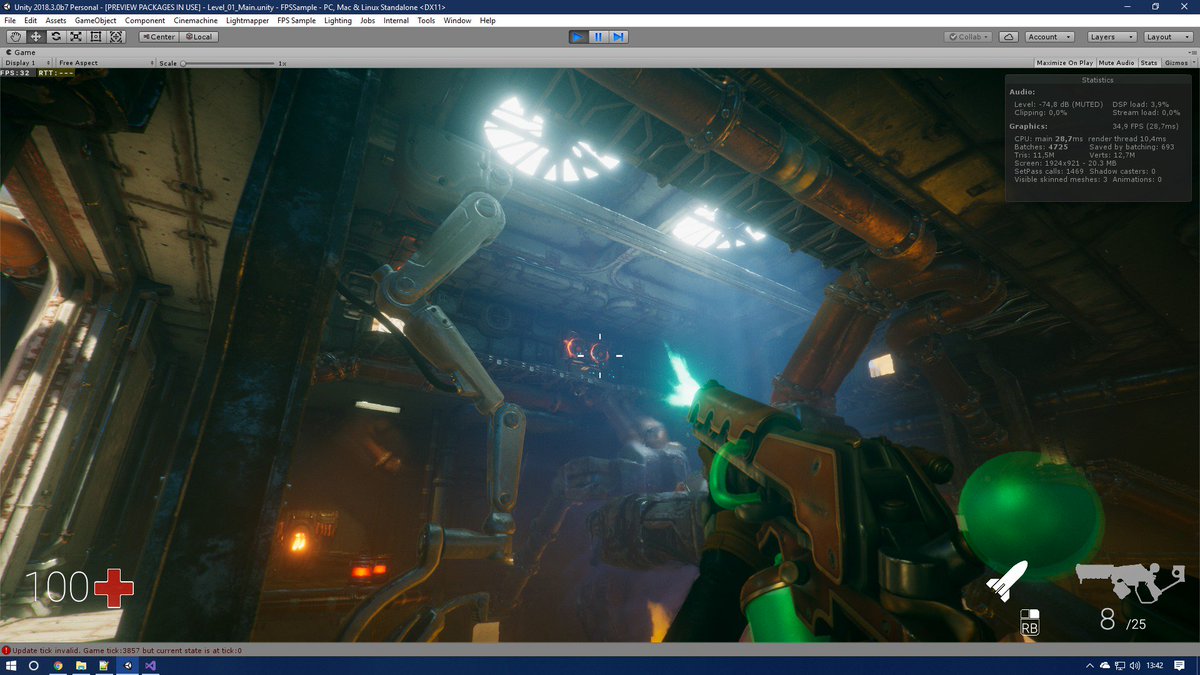Screen dimensions: 1200x675
Task: Open the Window menu
Action: (457, 20)
